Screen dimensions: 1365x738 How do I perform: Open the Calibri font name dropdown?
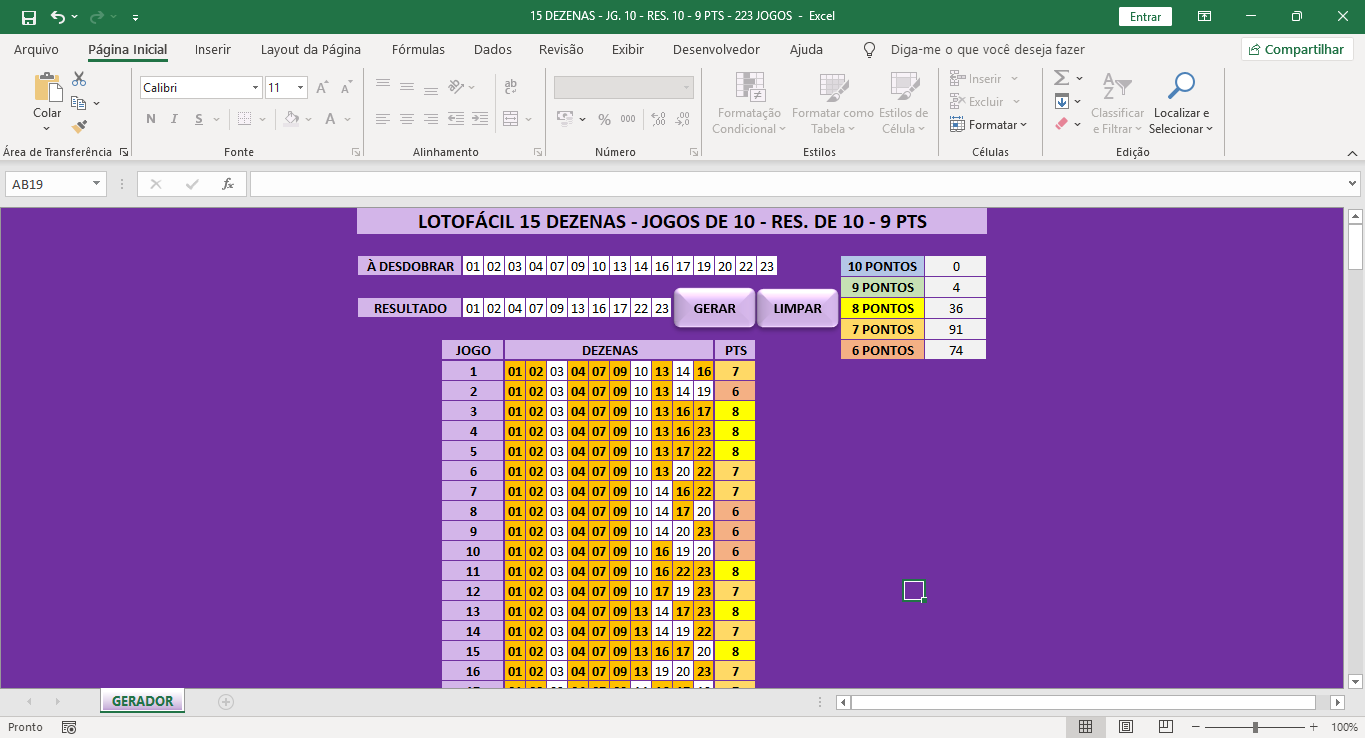(255, 88)
